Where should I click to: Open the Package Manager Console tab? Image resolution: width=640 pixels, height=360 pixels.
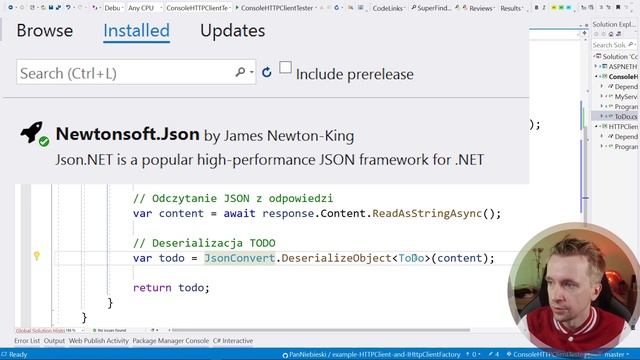pos(171,340)
